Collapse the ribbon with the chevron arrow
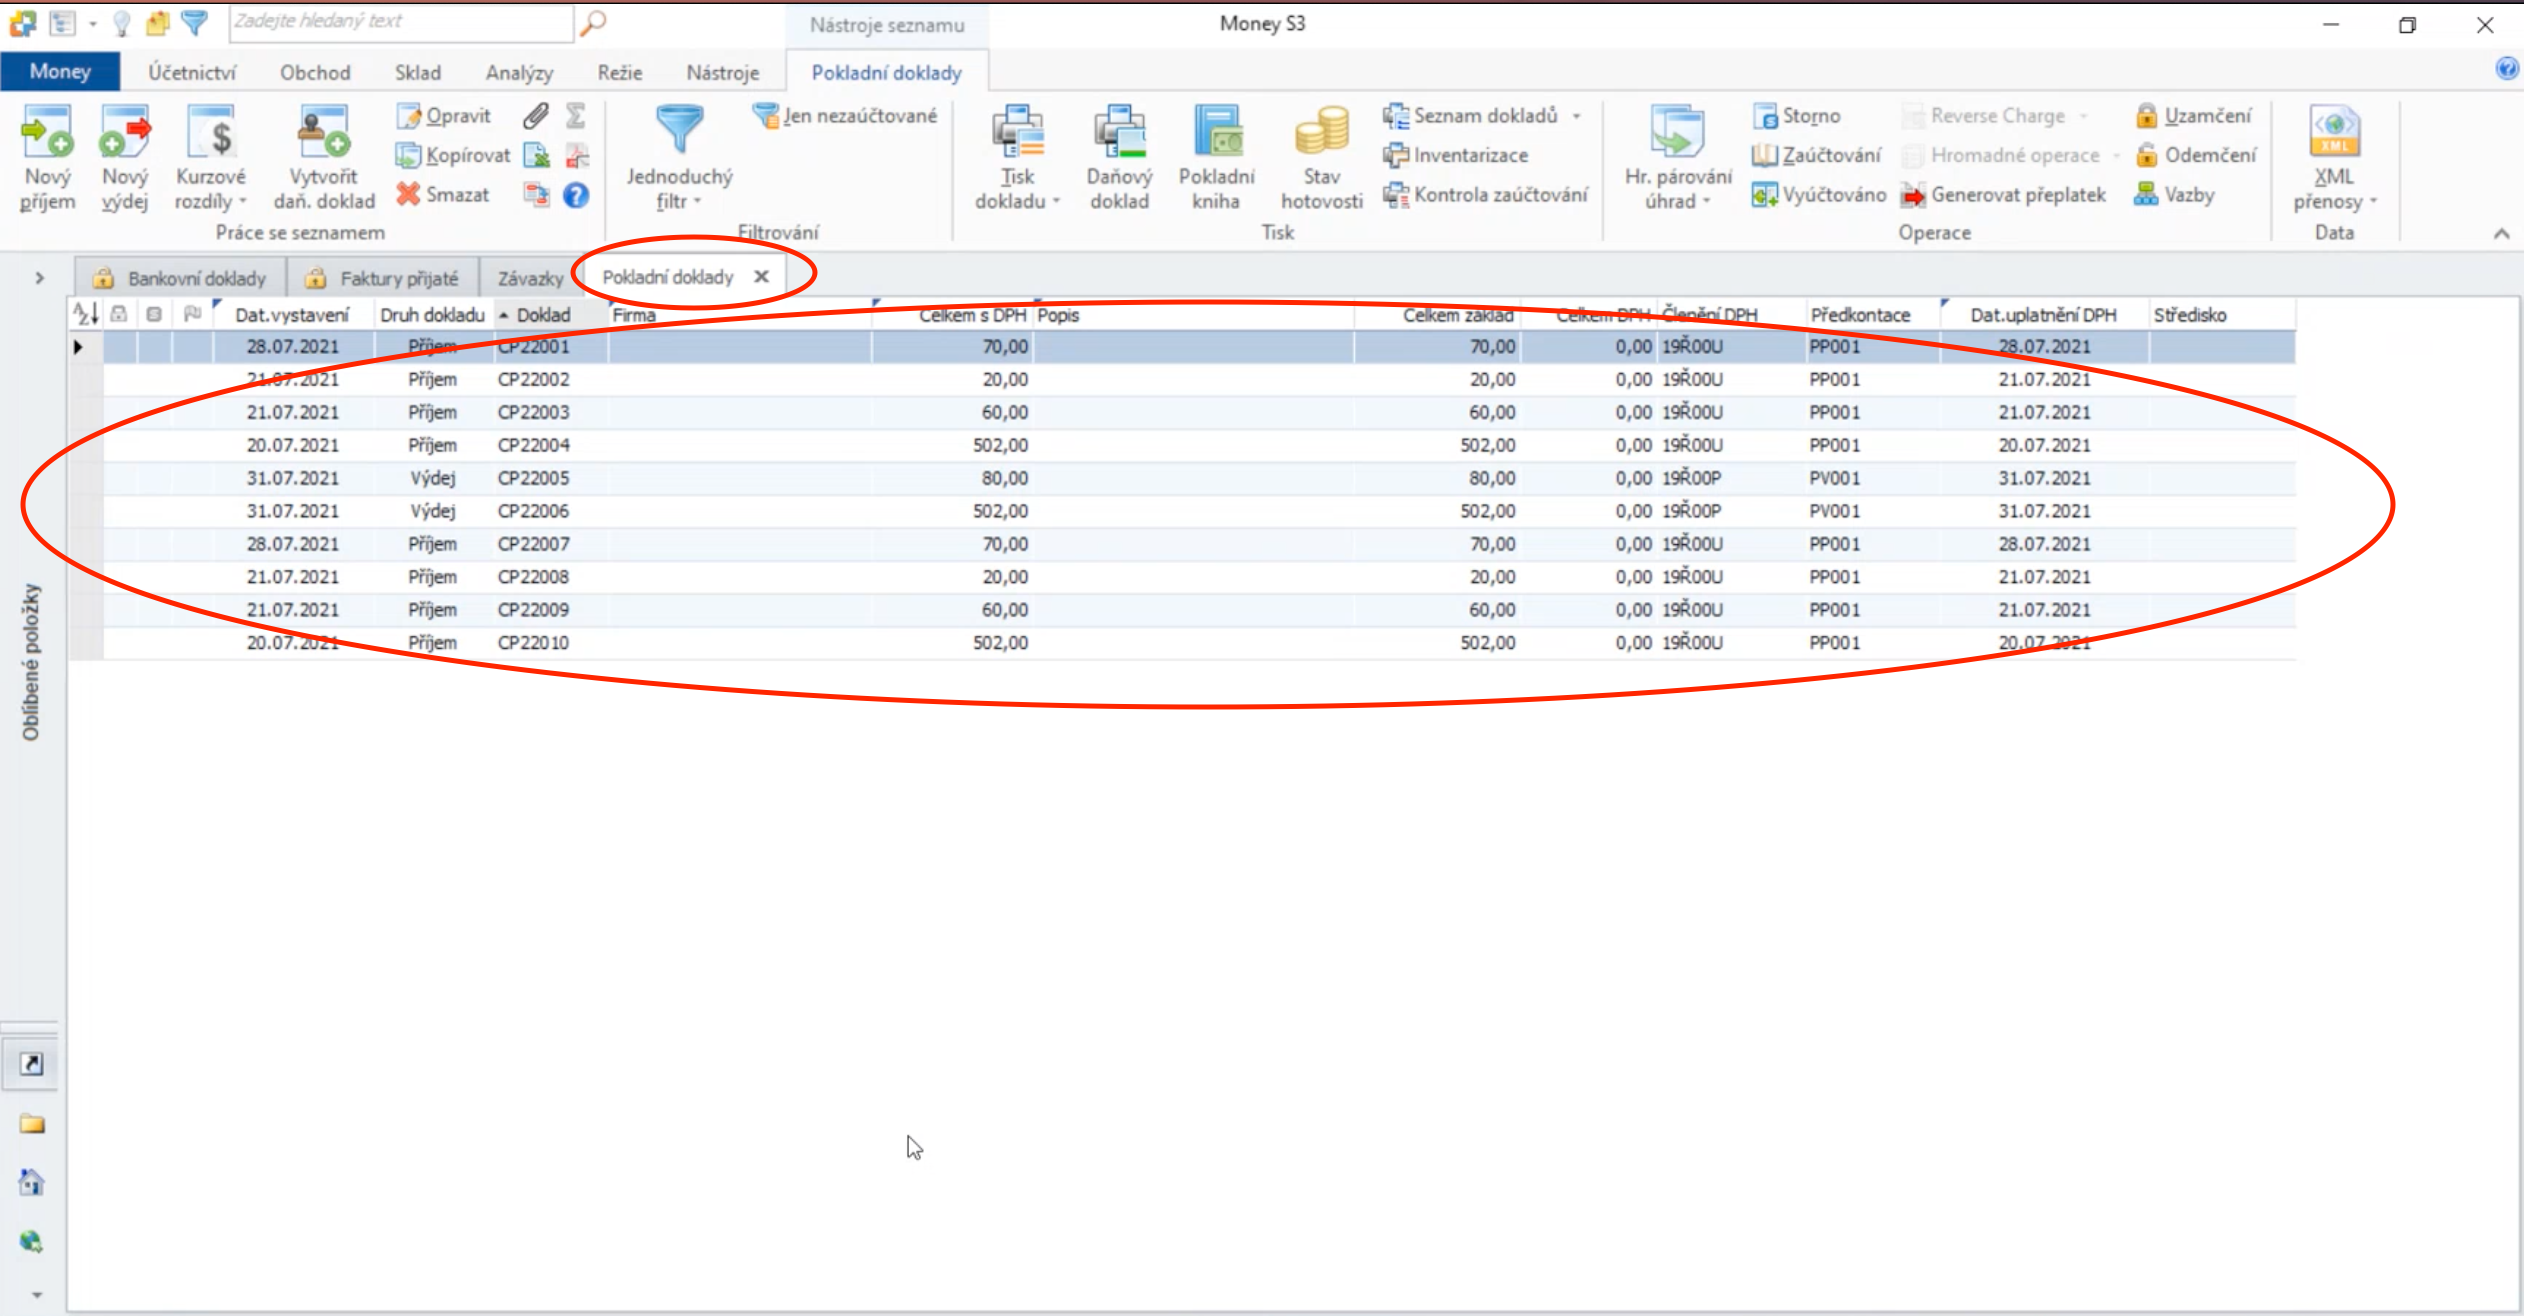 coord(2501,233)
